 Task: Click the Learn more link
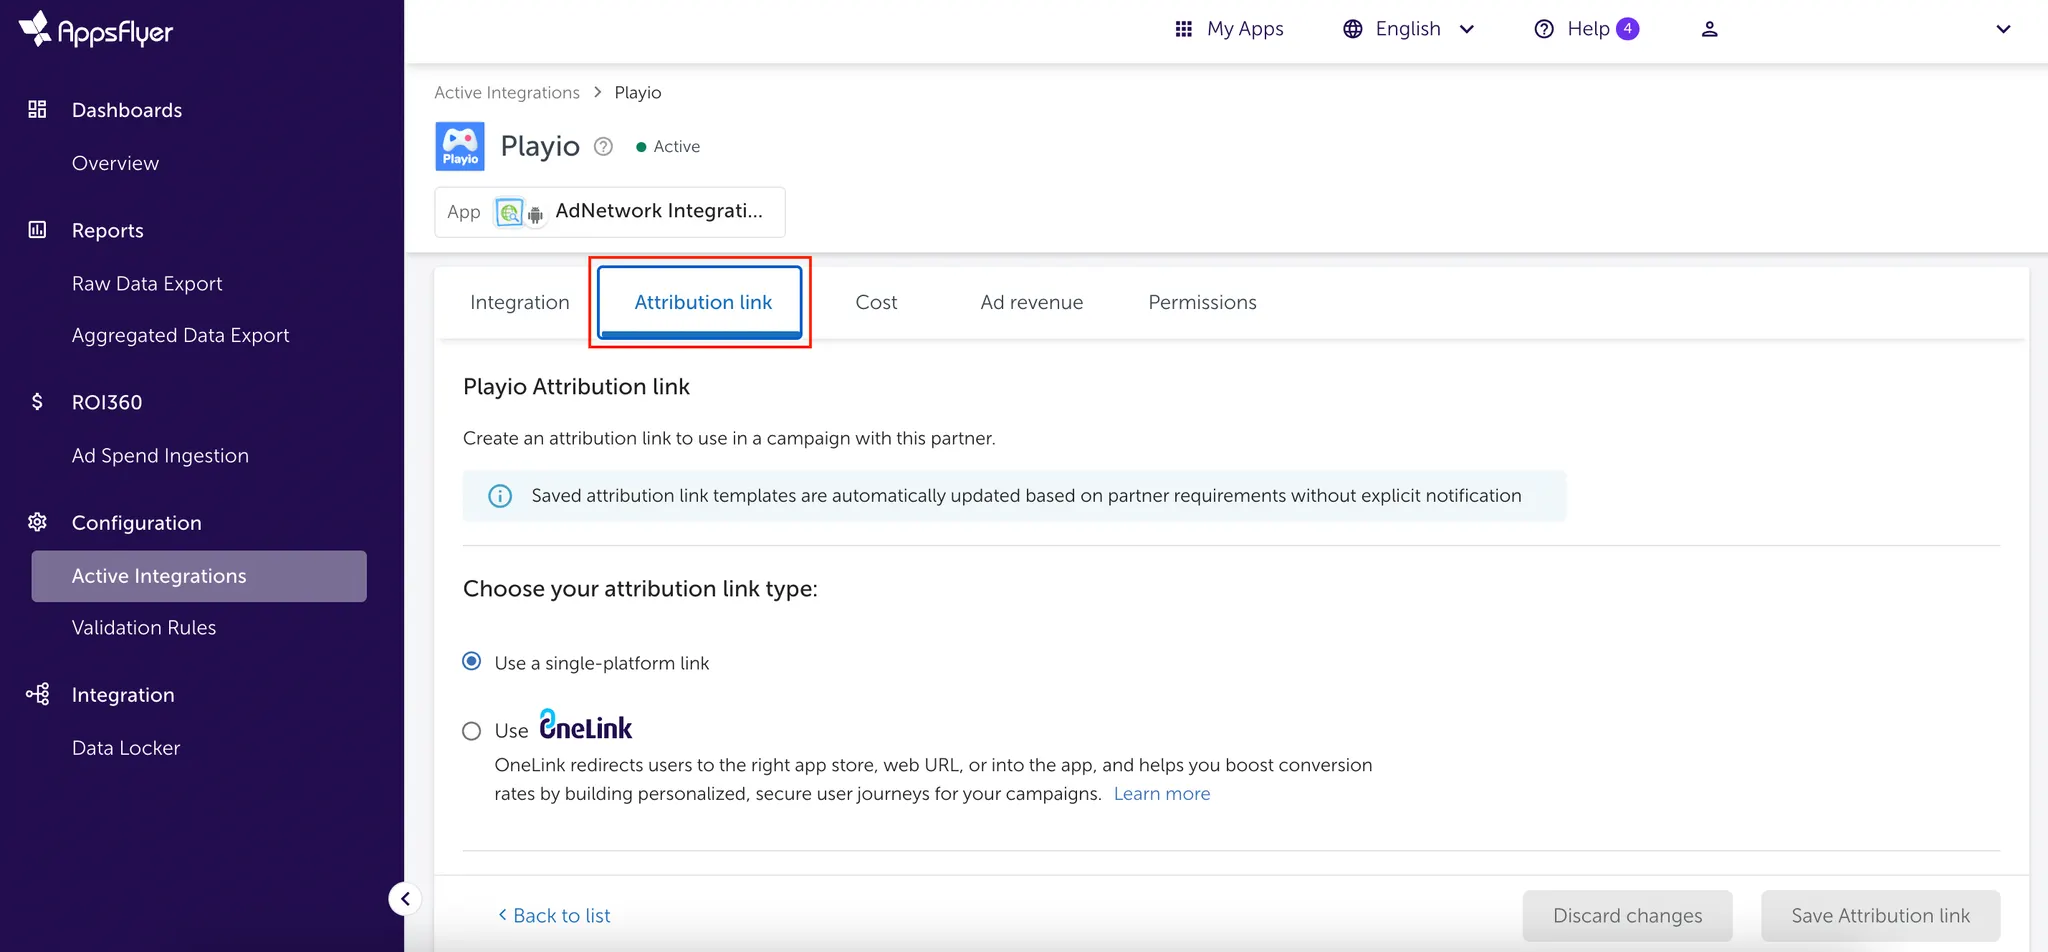pos(1162,793)
